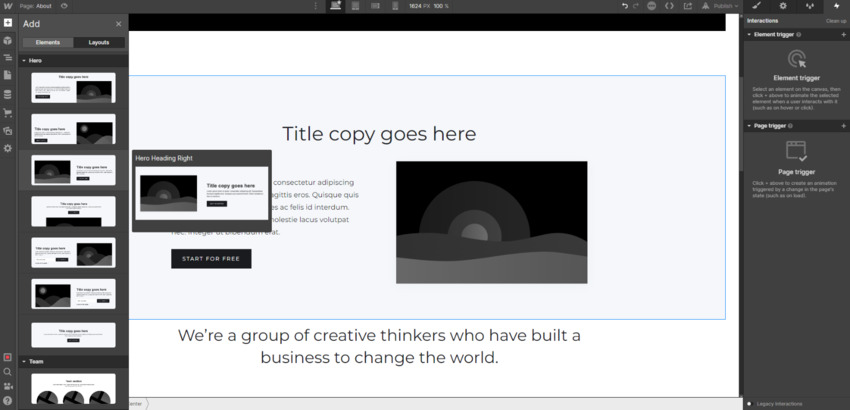Click the START FOR FREE button

211,259
